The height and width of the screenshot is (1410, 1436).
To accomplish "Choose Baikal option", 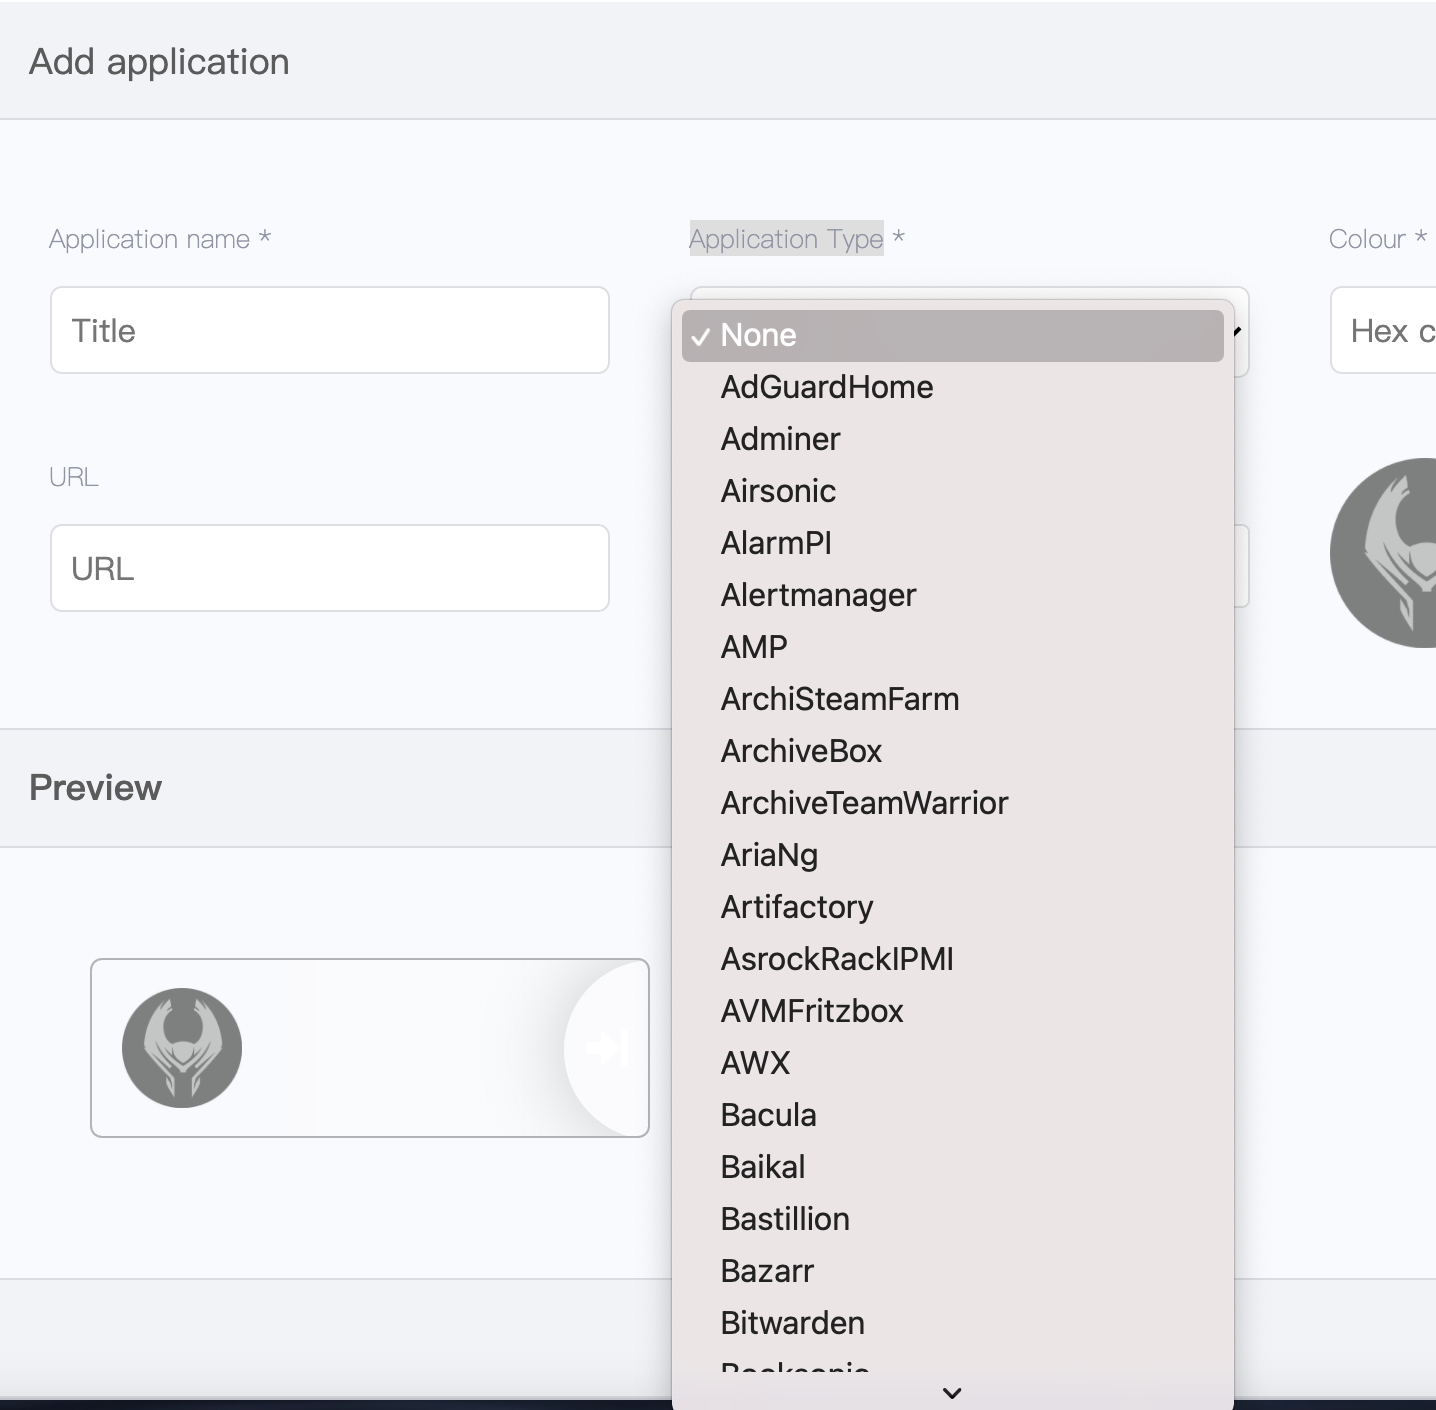I will (x=952, y=1167).
